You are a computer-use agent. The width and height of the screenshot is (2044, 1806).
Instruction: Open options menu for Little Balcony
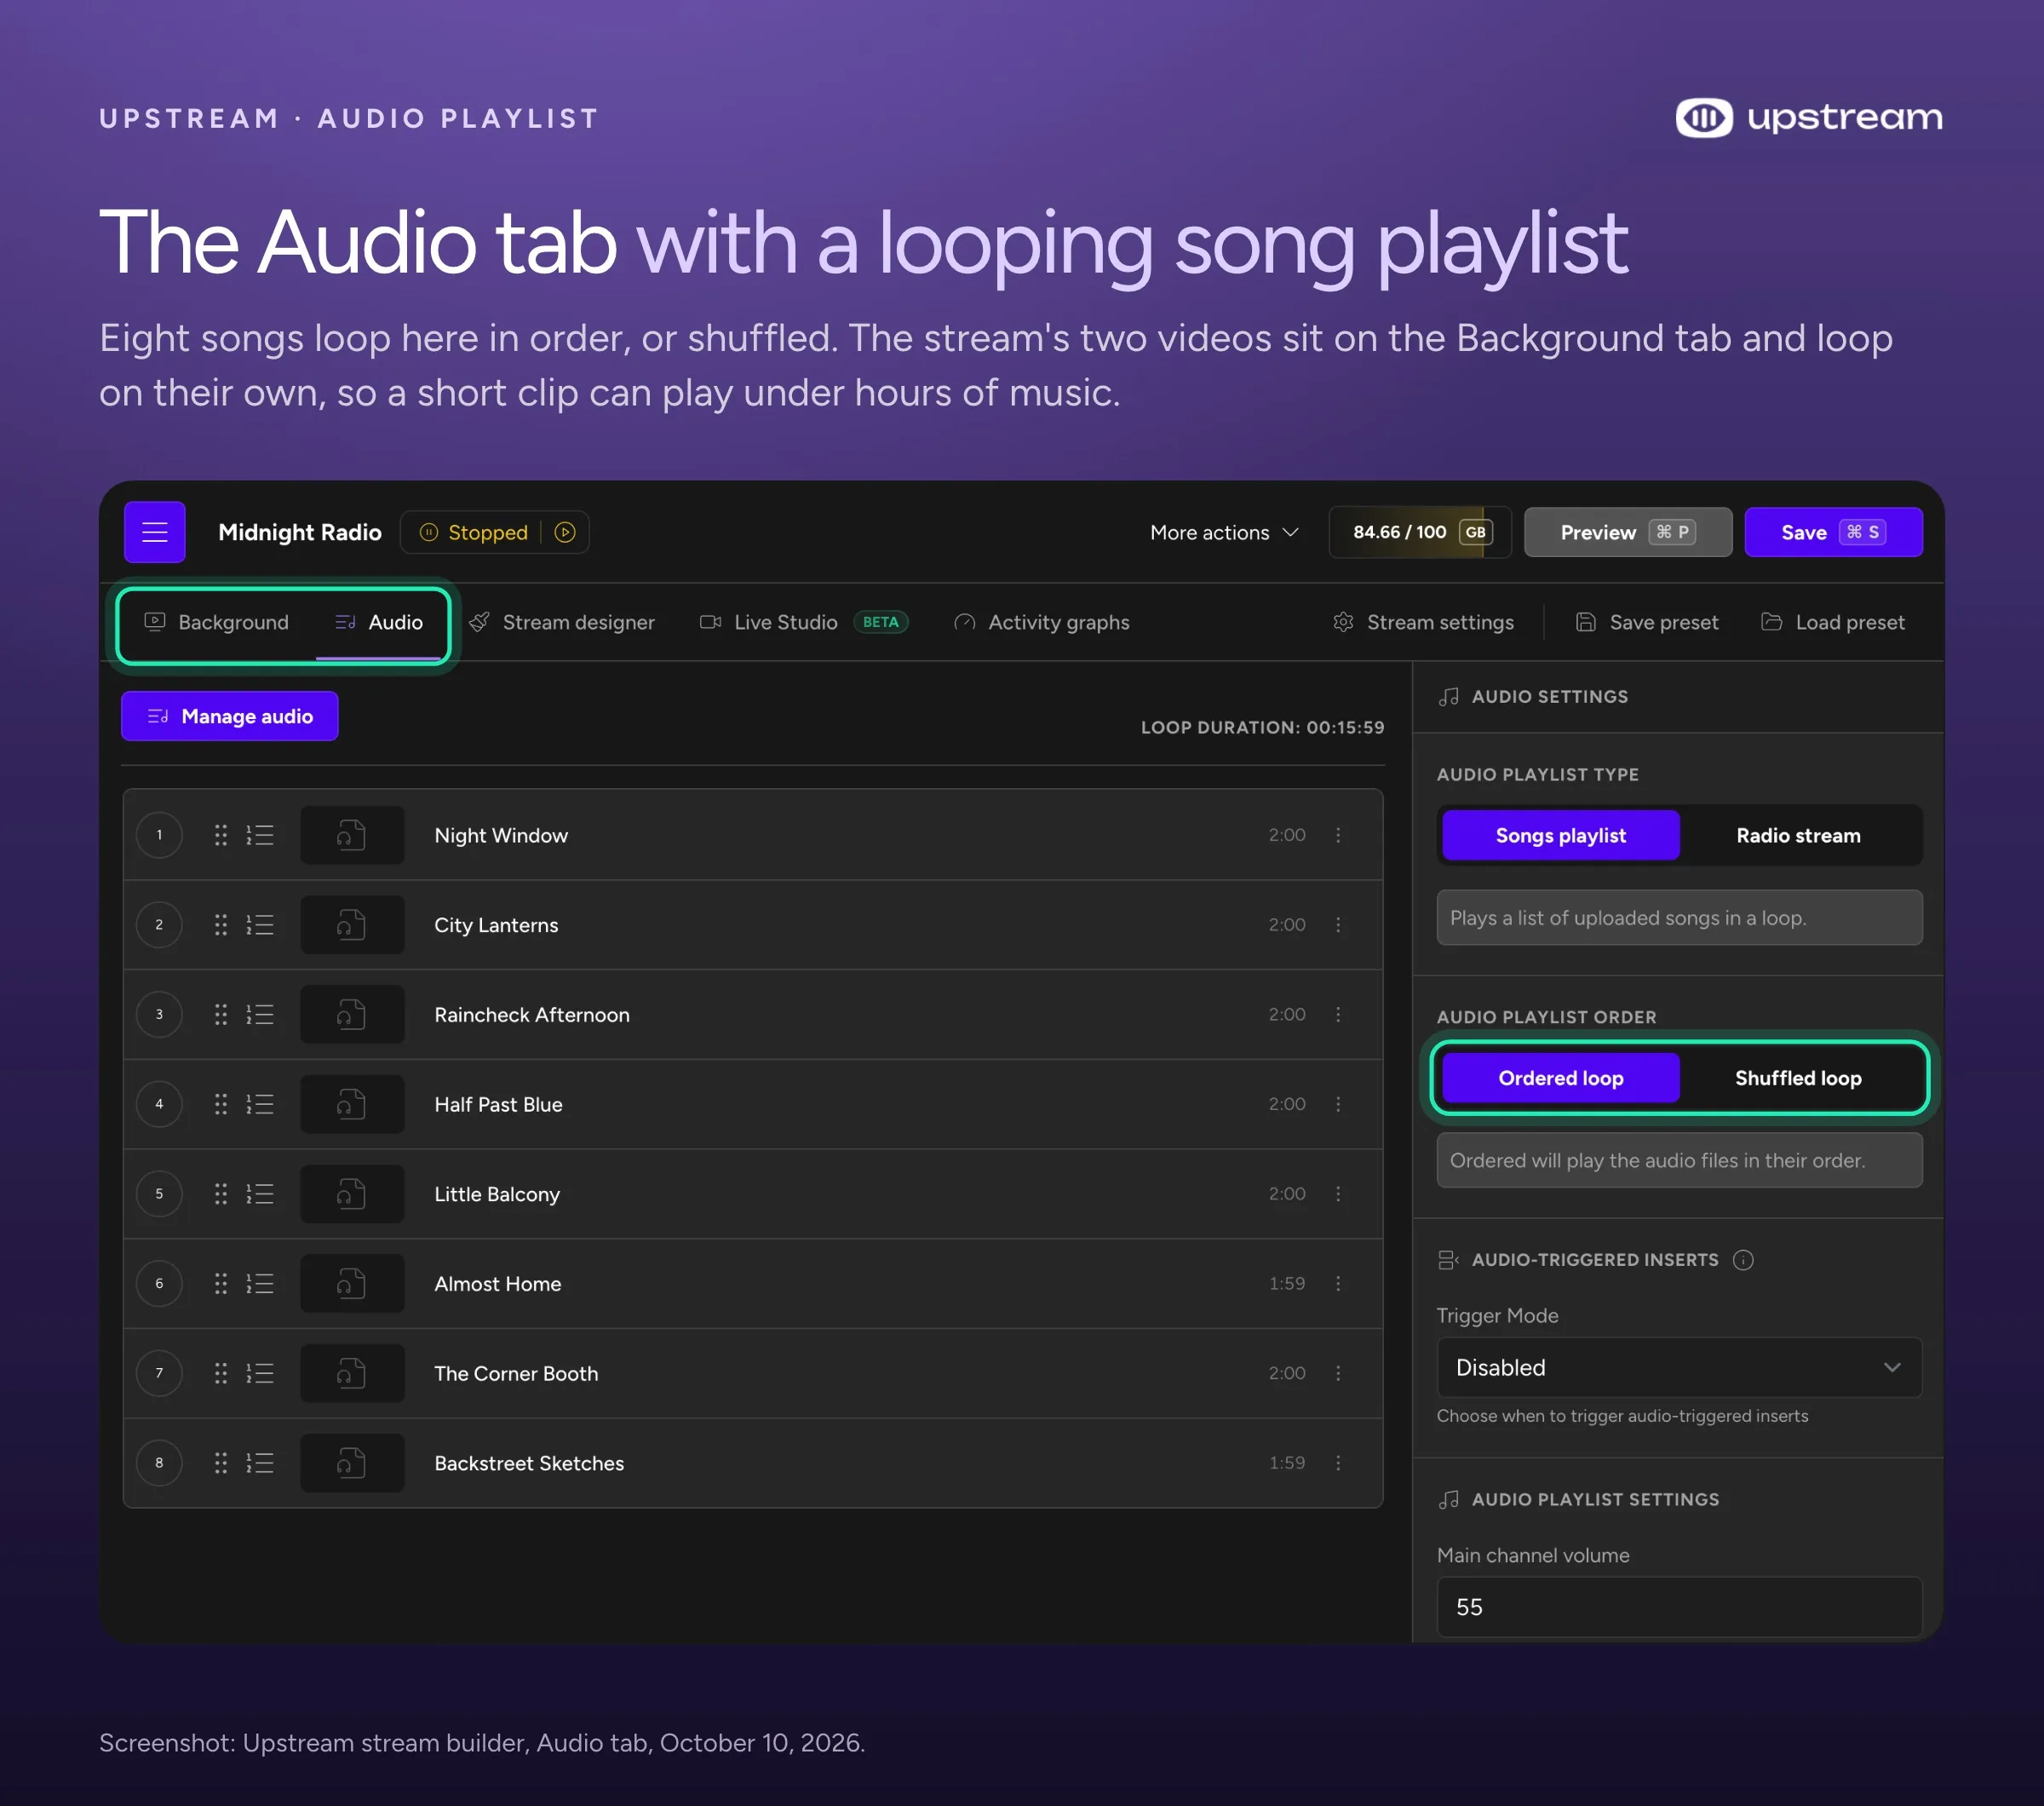pos(1338,1194)
